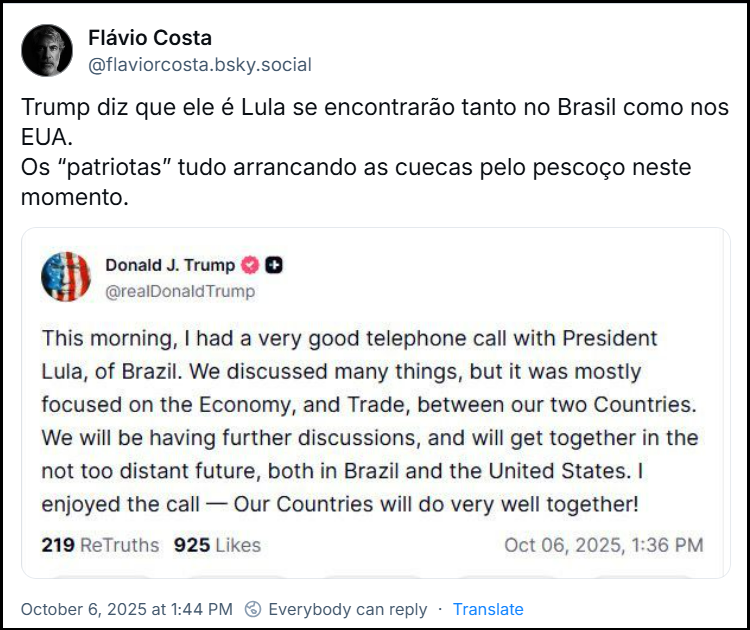Image resolution: width=750 pixels, height=630 pixels.
Task: Click the Translate link
Action: tap(488, 609)
